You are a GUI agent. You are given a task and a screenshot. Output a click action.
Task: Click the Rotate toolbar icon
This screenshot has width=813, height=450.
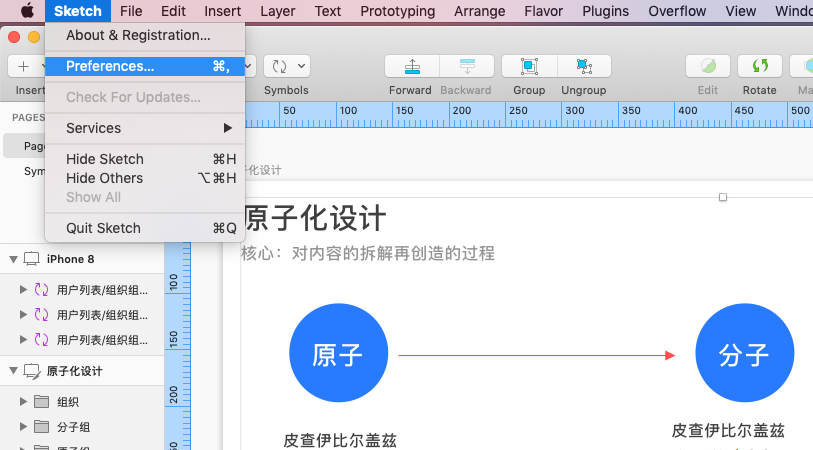point(760,66)
